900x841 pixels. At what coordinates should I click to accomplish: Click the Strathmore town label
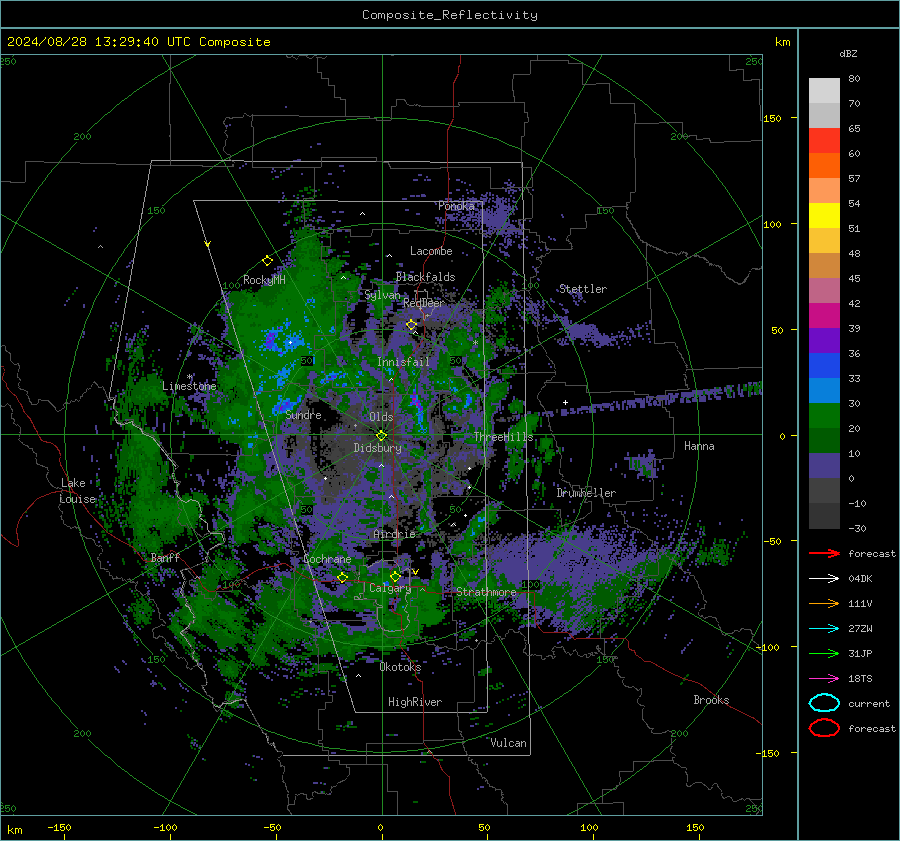point(486,592)
